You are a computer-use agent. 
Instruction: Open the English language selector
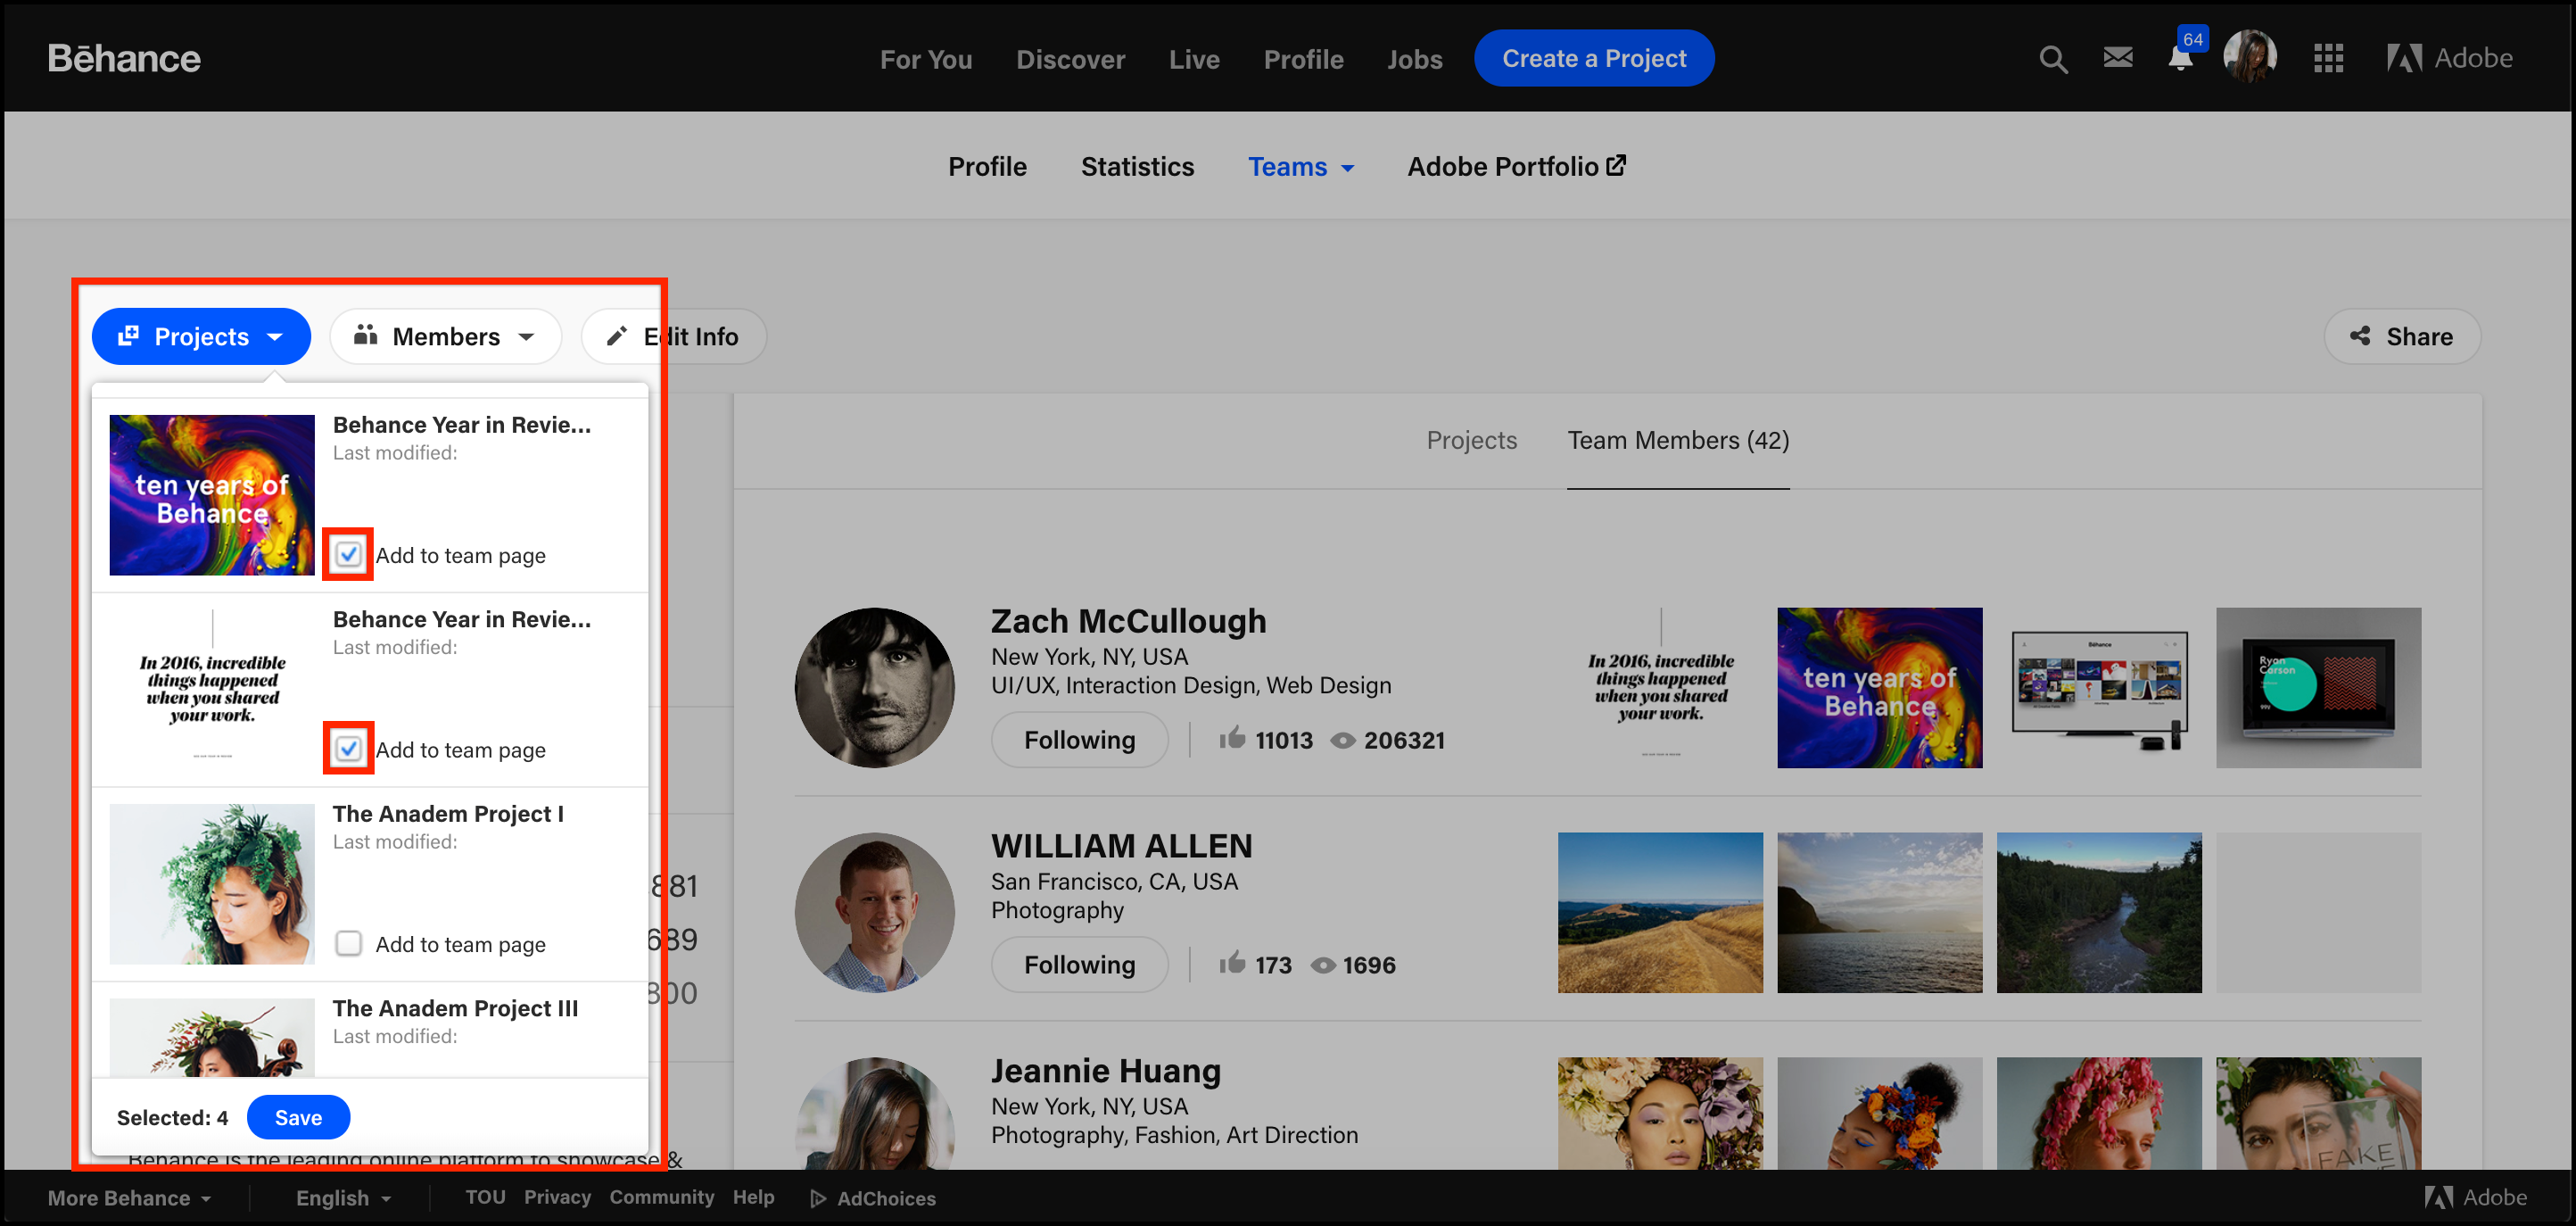(x=343, y=1198)
